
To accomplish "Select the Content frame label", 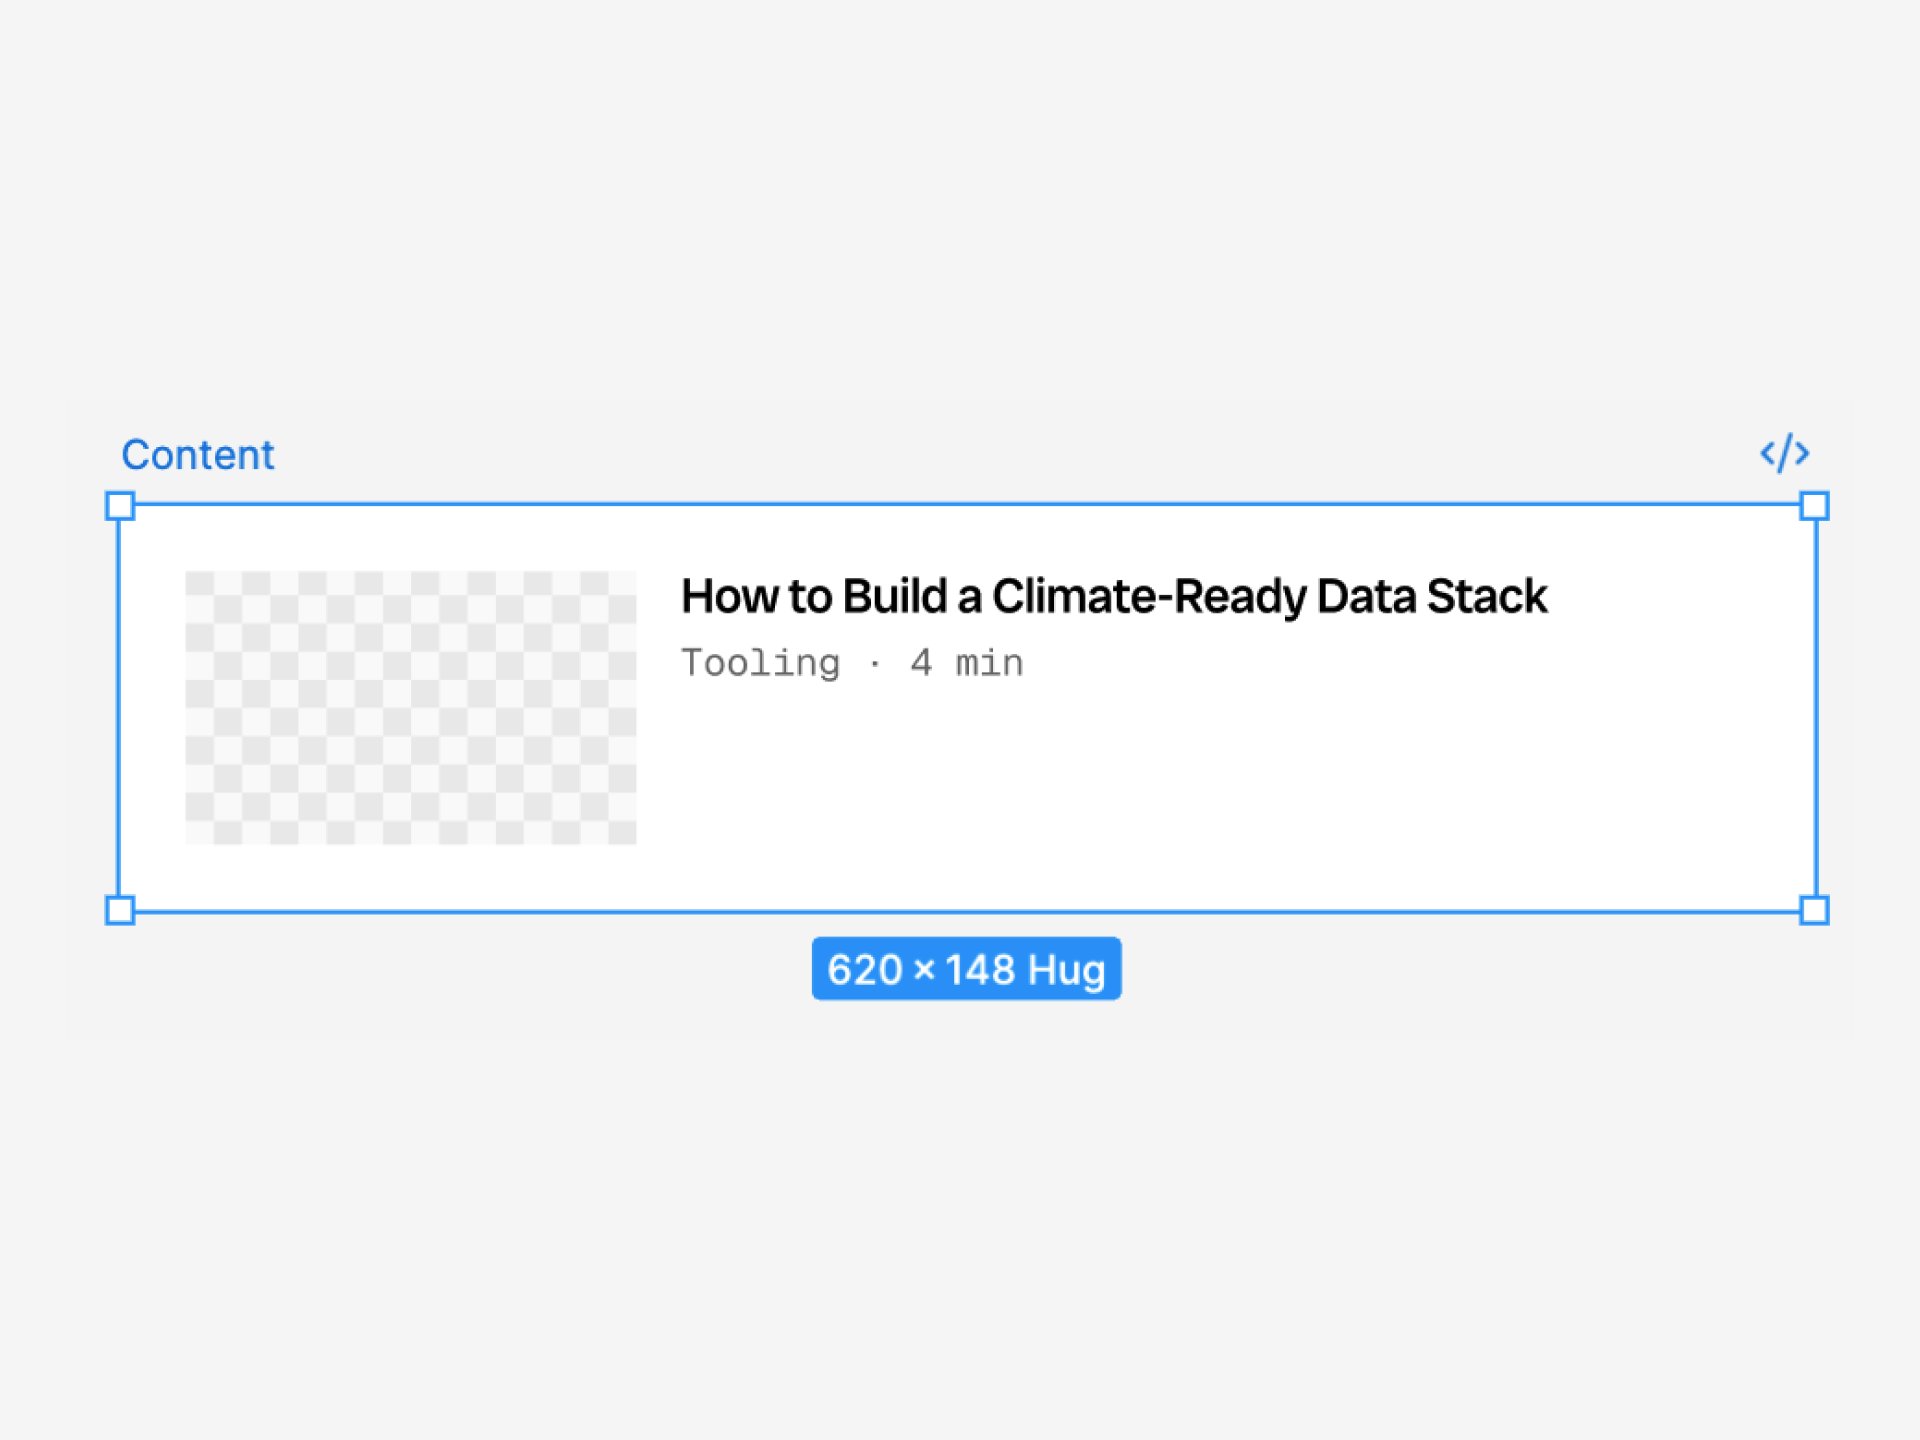I will click(197, 455).
